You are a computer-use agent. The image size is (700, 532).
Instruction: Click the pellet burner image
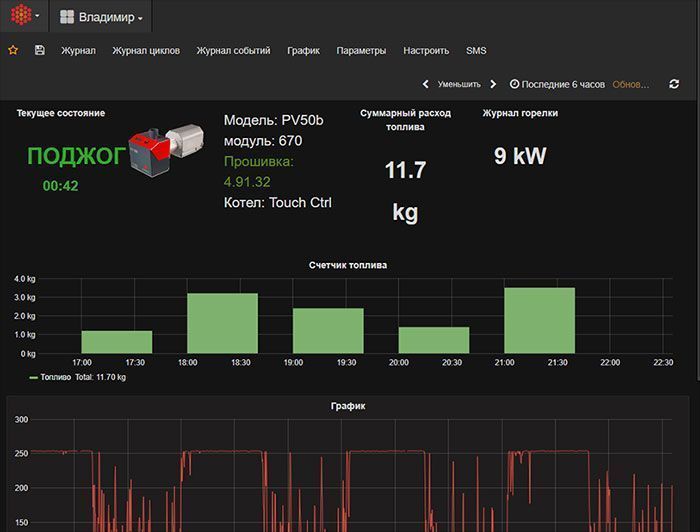tap(167, 150)
